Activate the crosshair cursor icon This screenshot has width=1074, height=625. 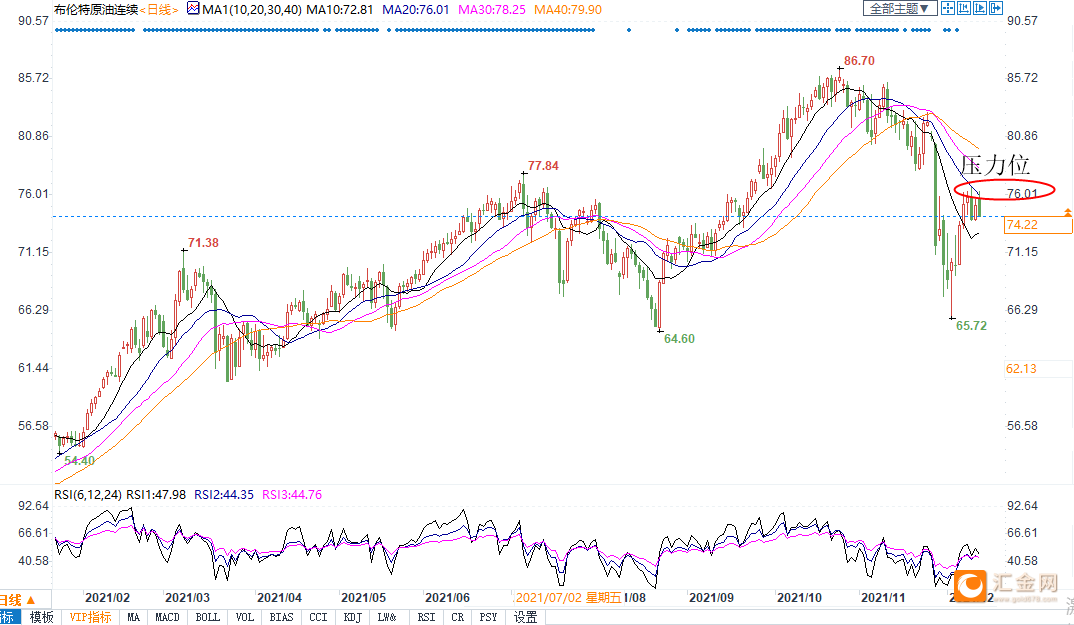948,8
